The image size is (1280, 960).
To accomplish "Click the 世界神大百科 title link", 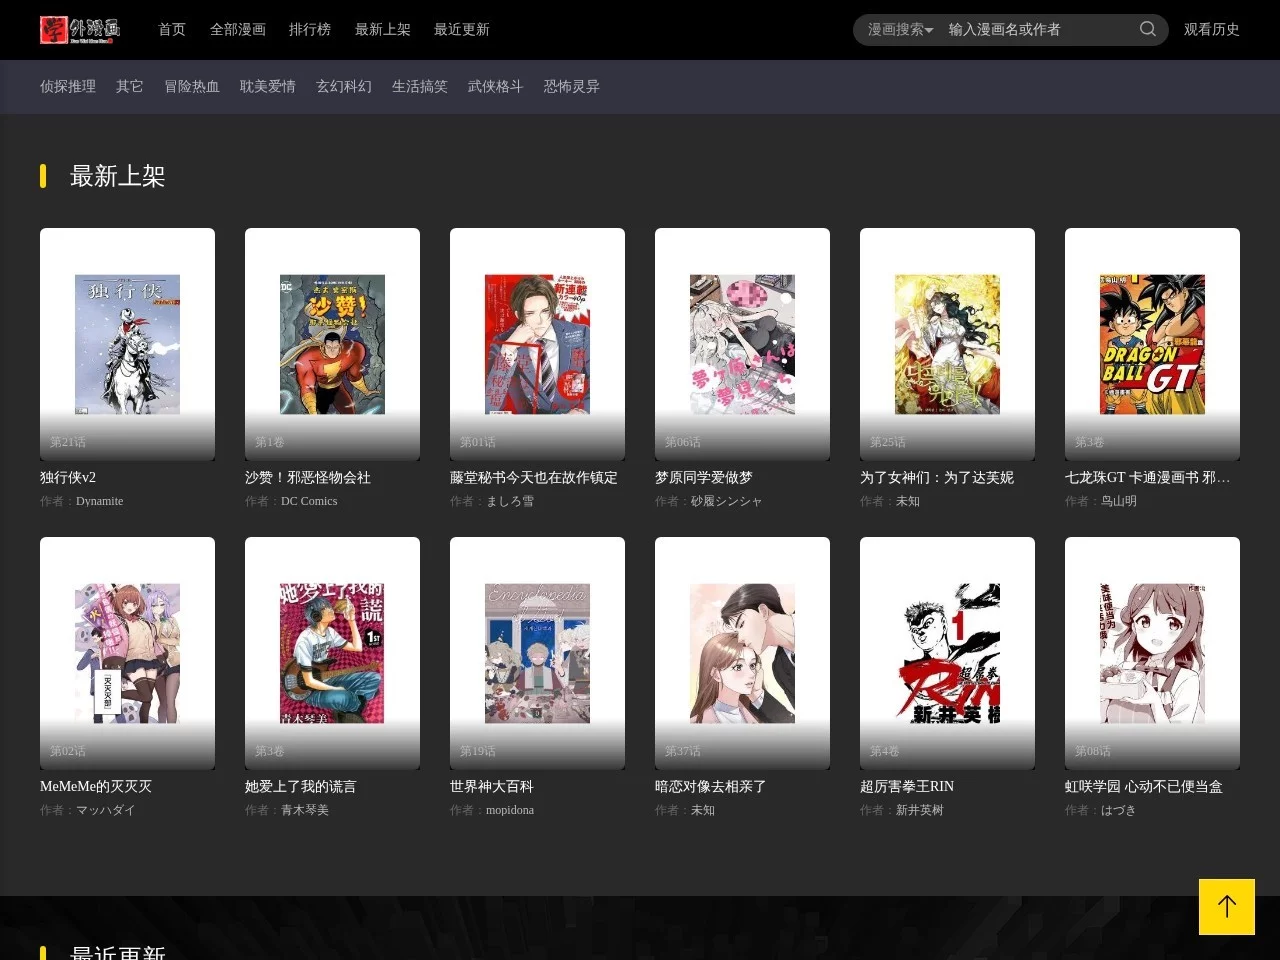I will coord(492,787).
